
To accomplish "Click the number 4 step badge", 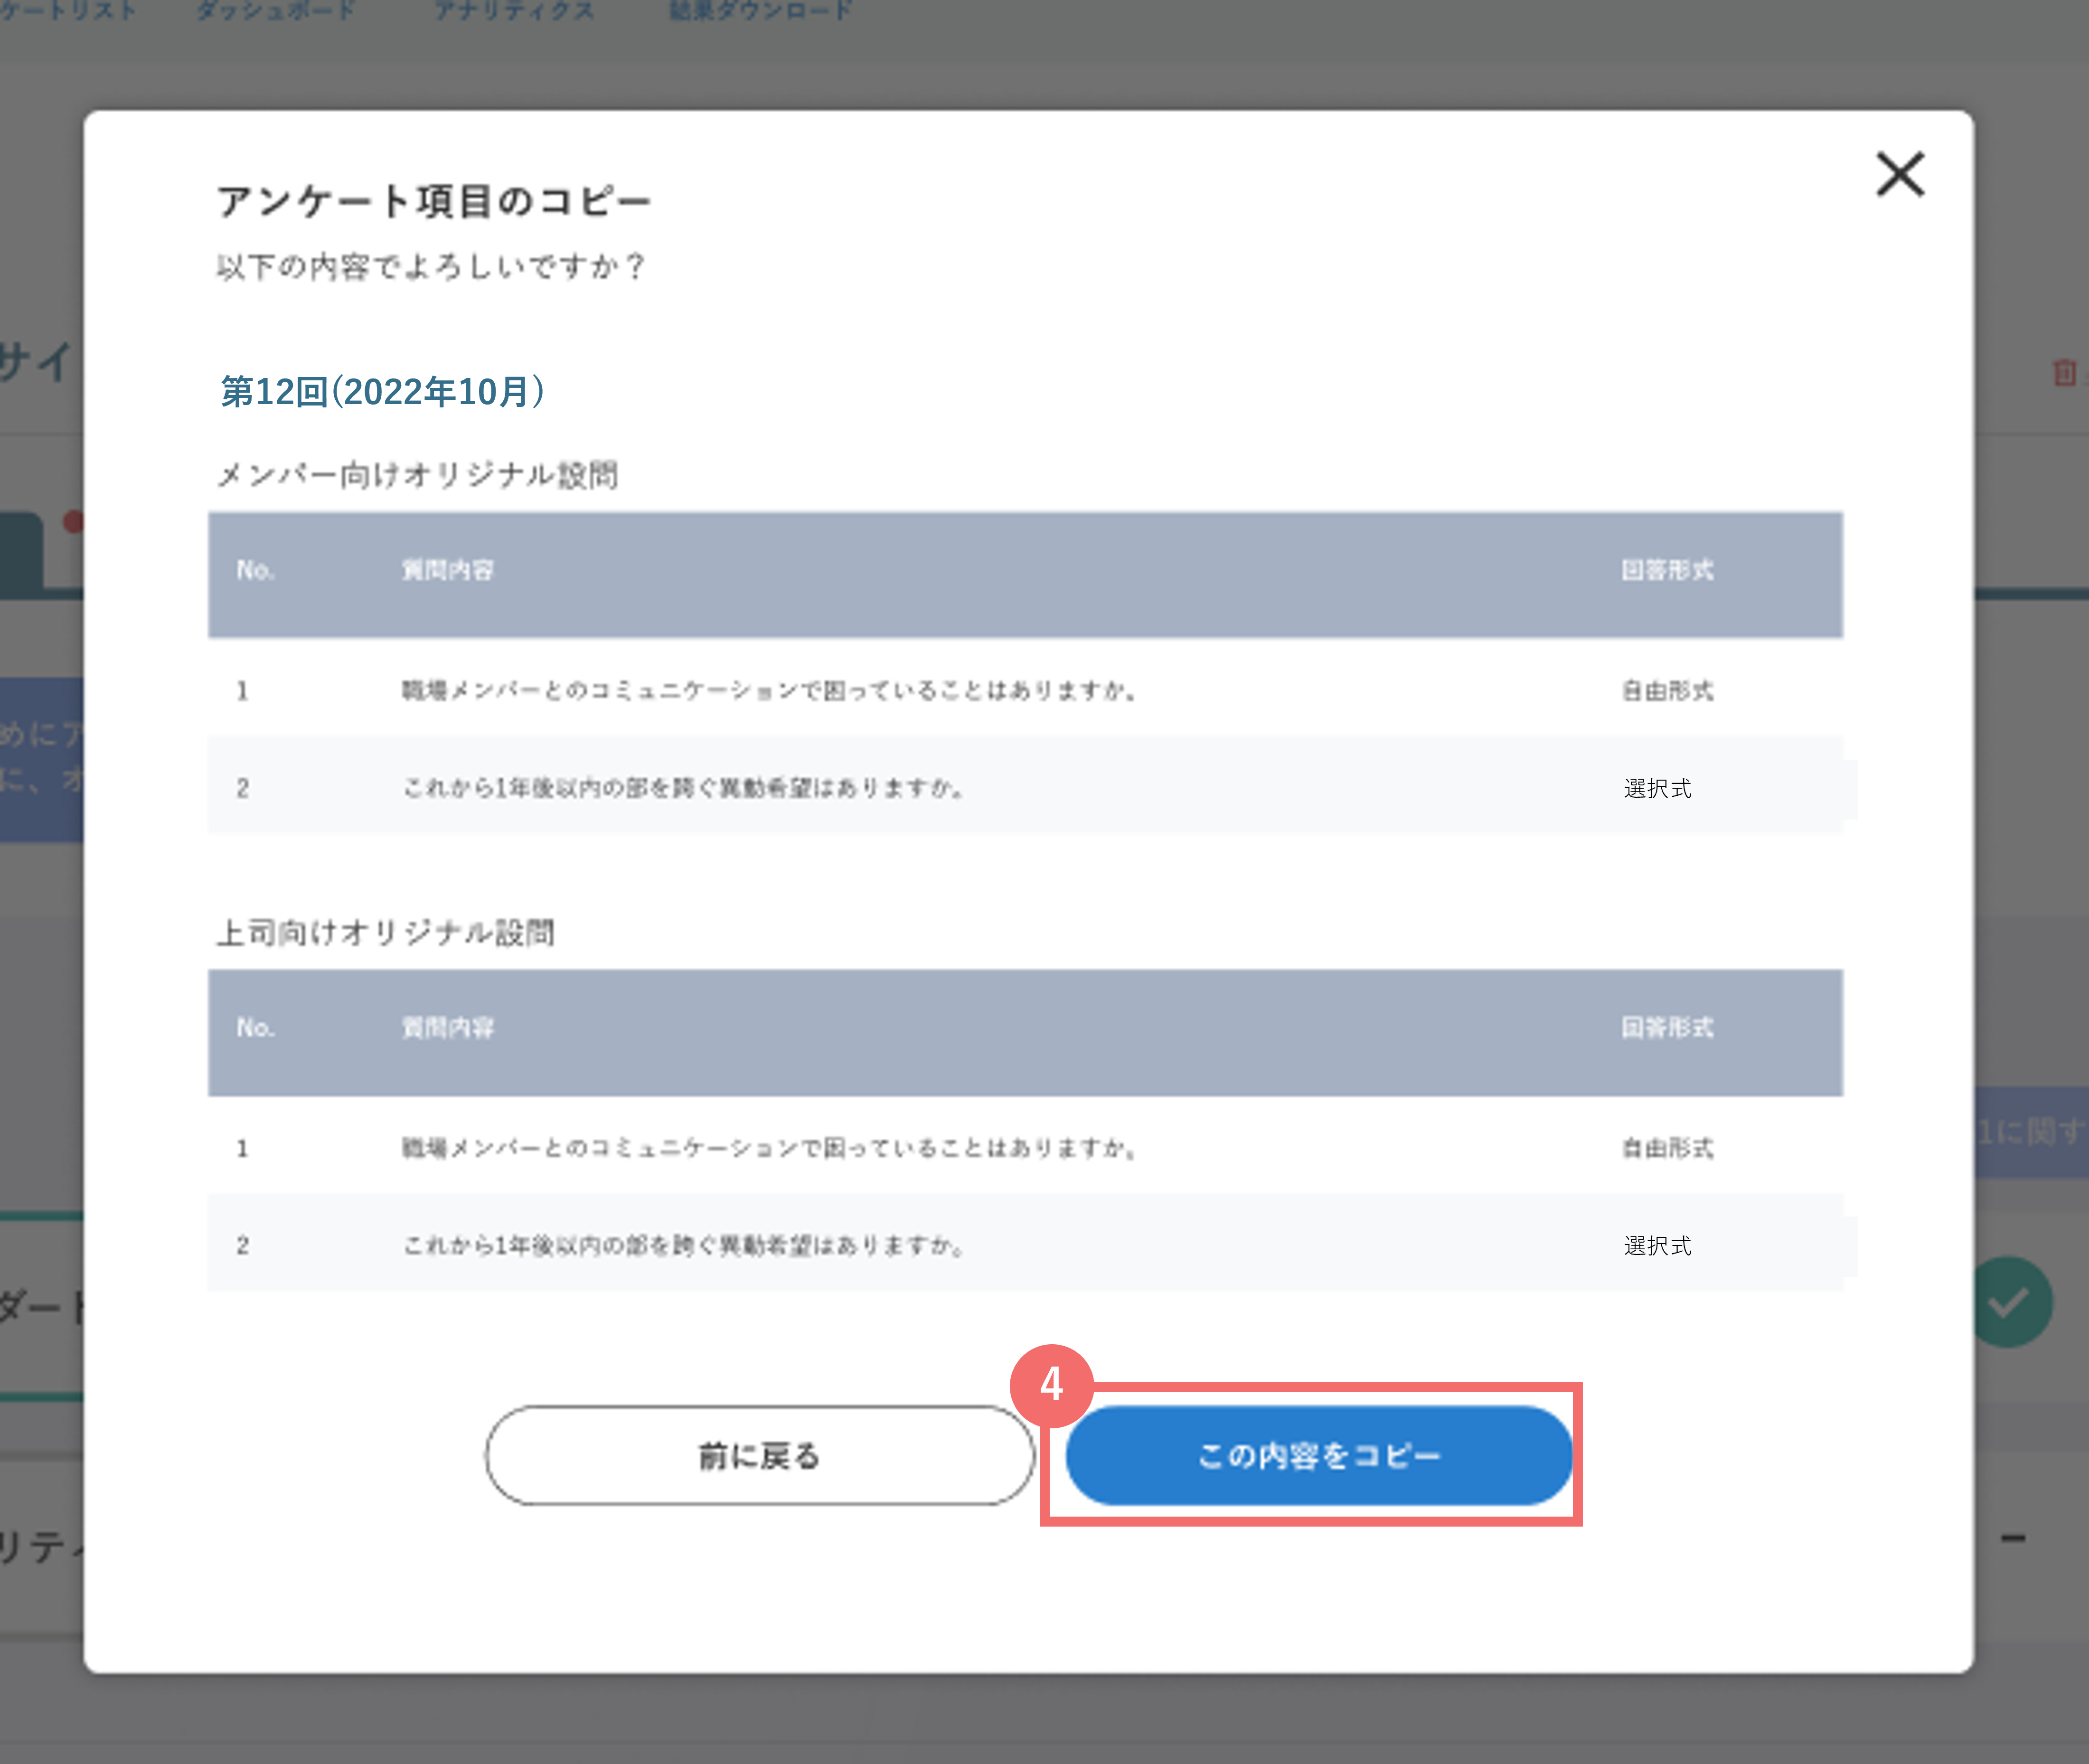I will (1051, 1385).
